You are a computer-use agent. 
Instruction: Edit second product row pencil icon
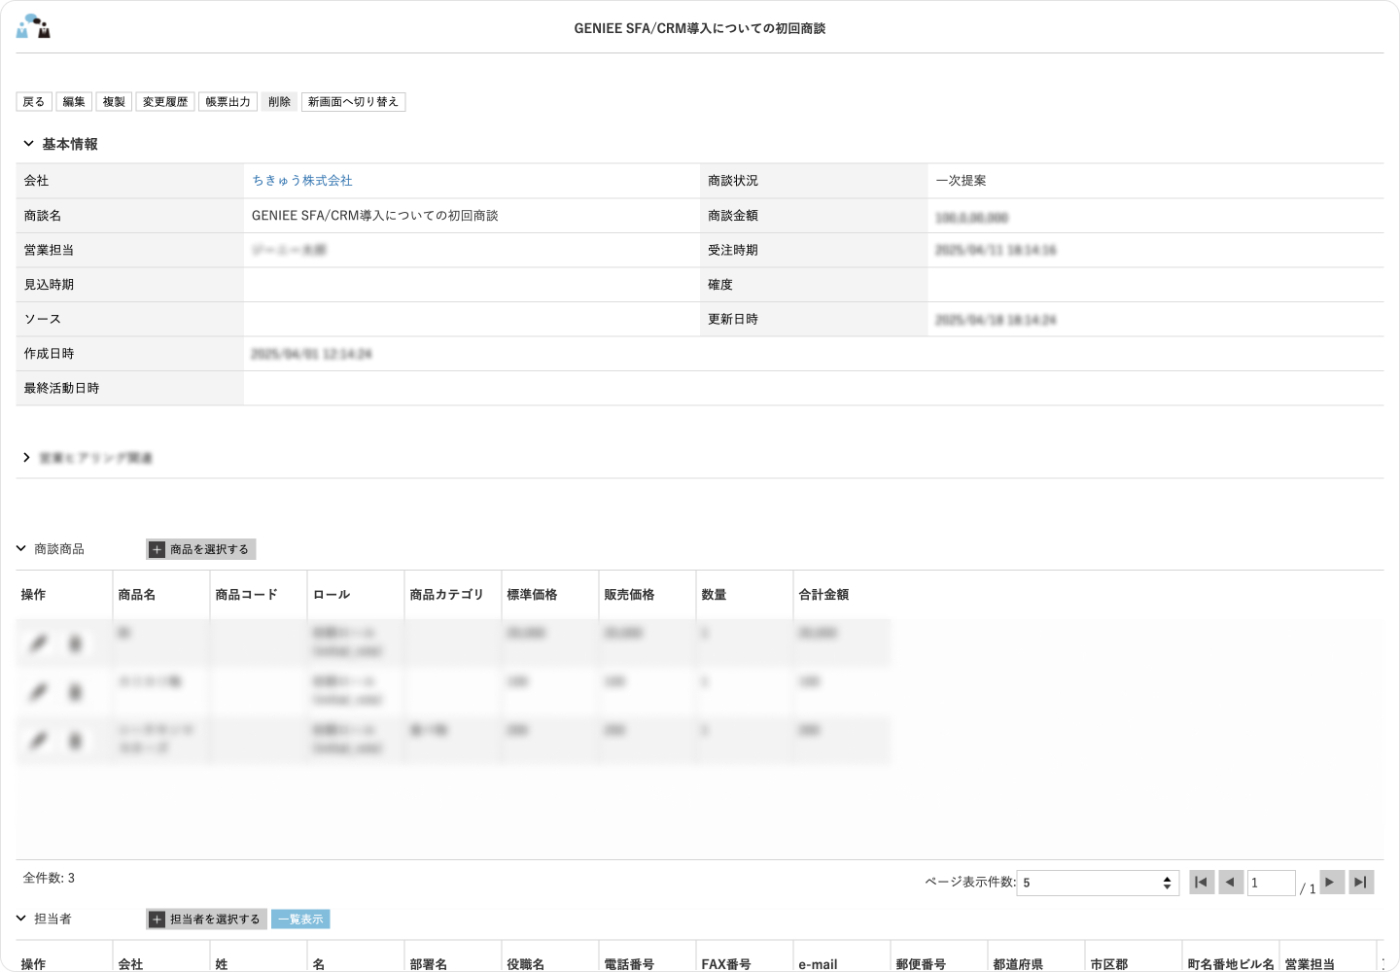(x=39, y=692)
